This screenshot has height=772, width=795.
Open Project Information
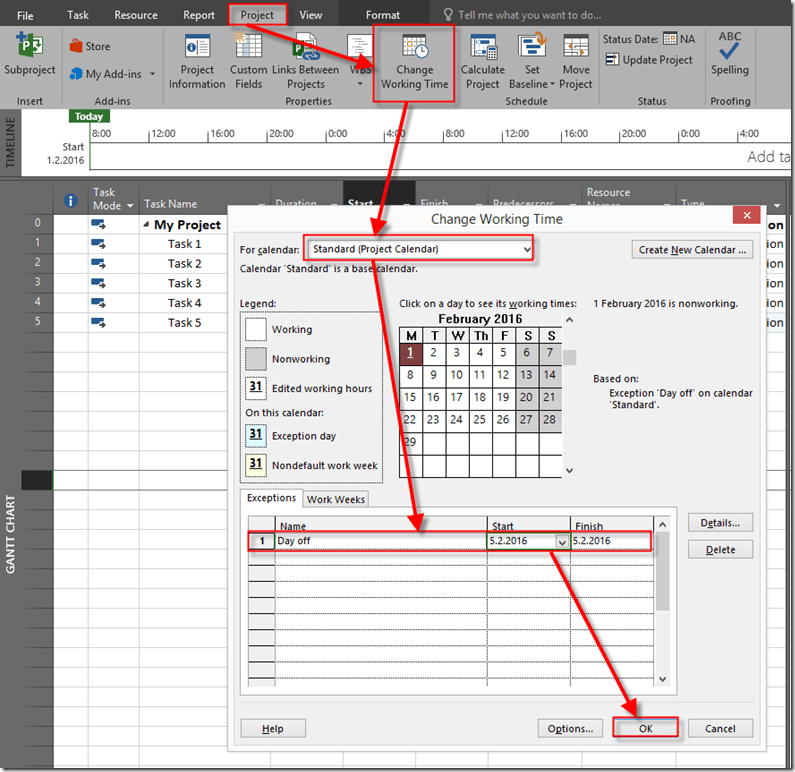pyautogui.click(x=197, y=62)
